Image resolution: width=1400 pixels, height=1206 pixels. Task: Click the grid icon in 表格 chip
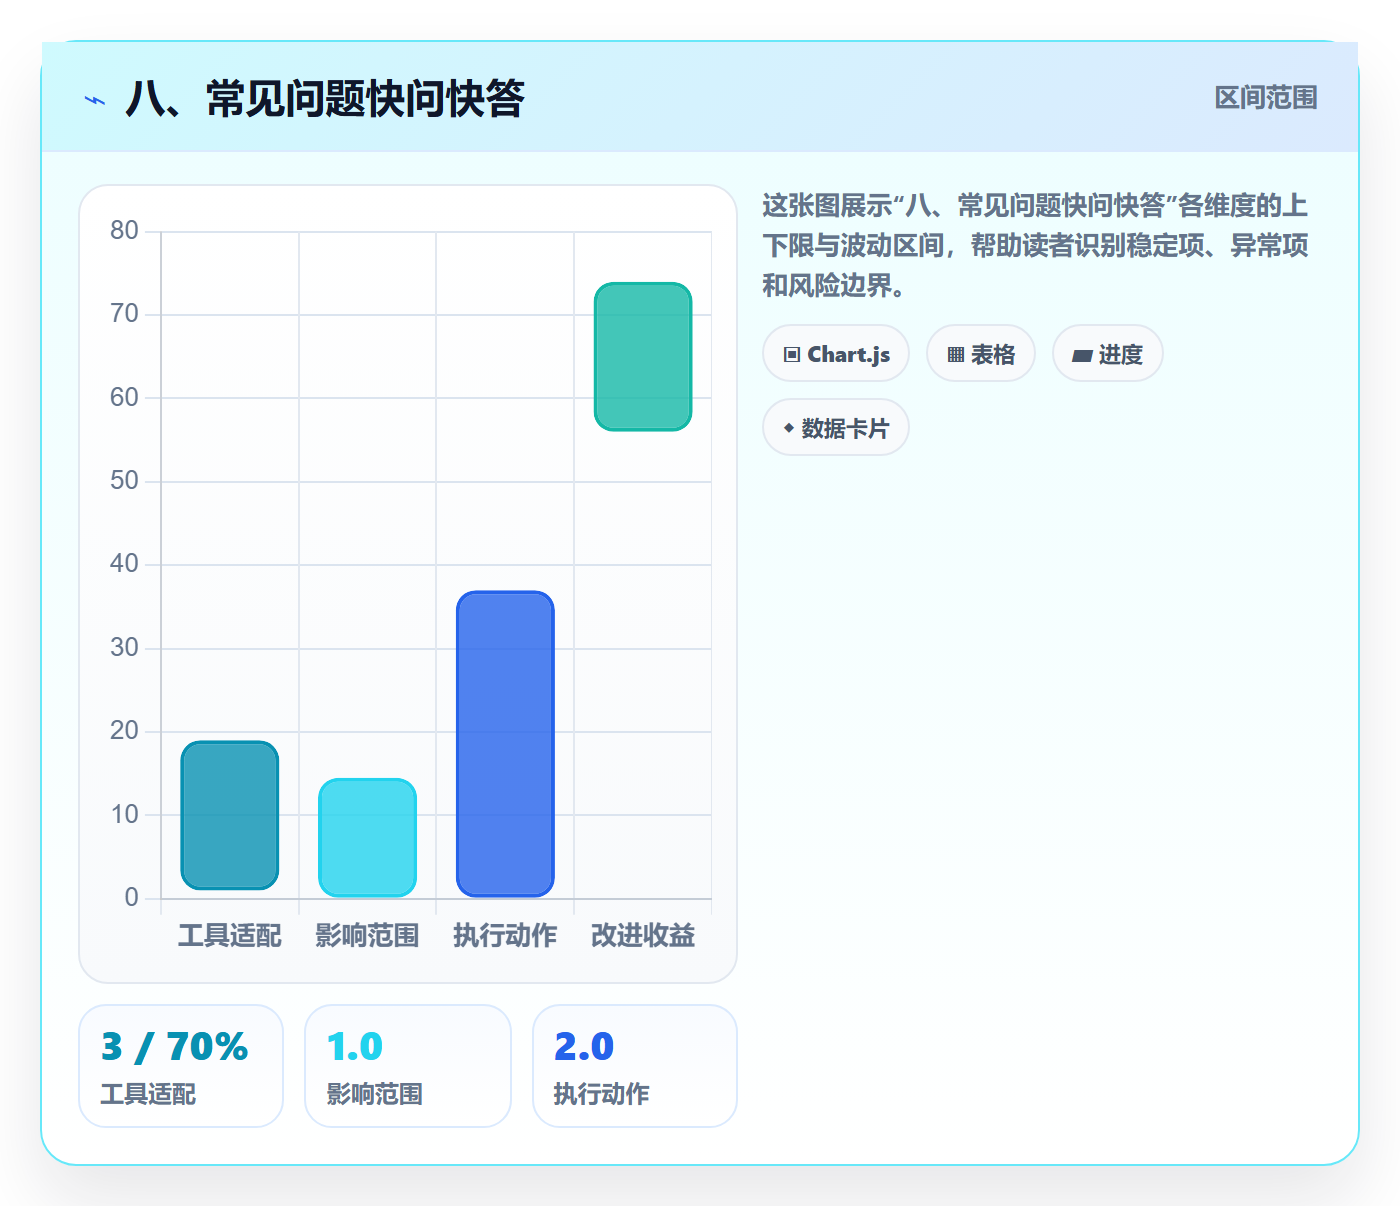[956, 355]
